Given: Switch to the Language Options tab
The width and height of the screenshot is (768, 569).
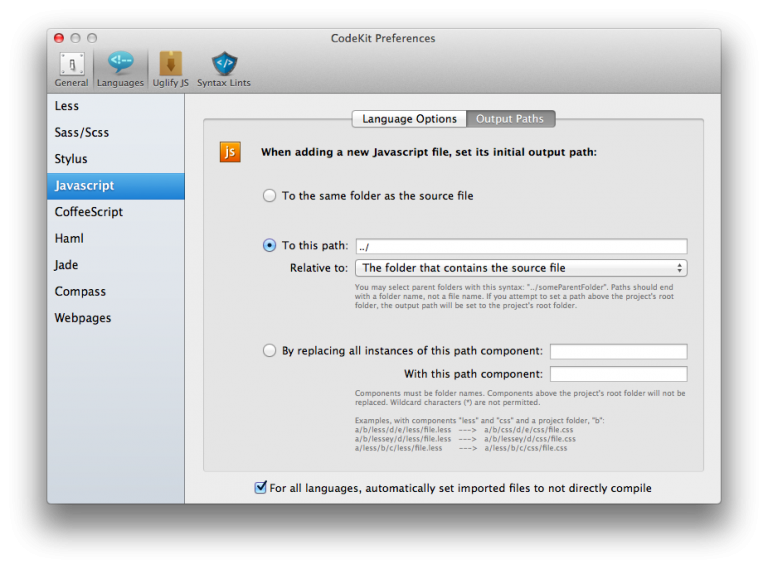Looking at the screenshot, I should pyautogui.click(x=409, y=119).
